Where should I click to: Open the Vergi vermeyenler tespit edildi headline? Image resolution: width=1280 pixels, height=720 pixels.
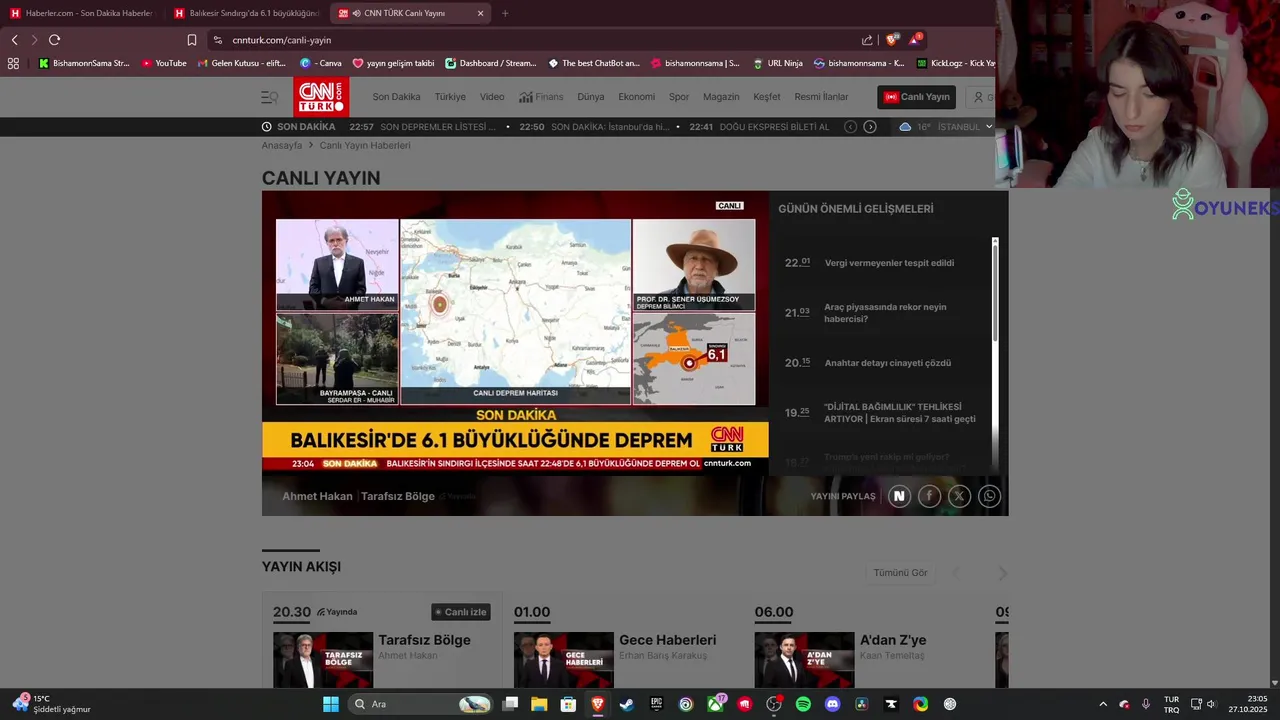[x=889, y=263]
